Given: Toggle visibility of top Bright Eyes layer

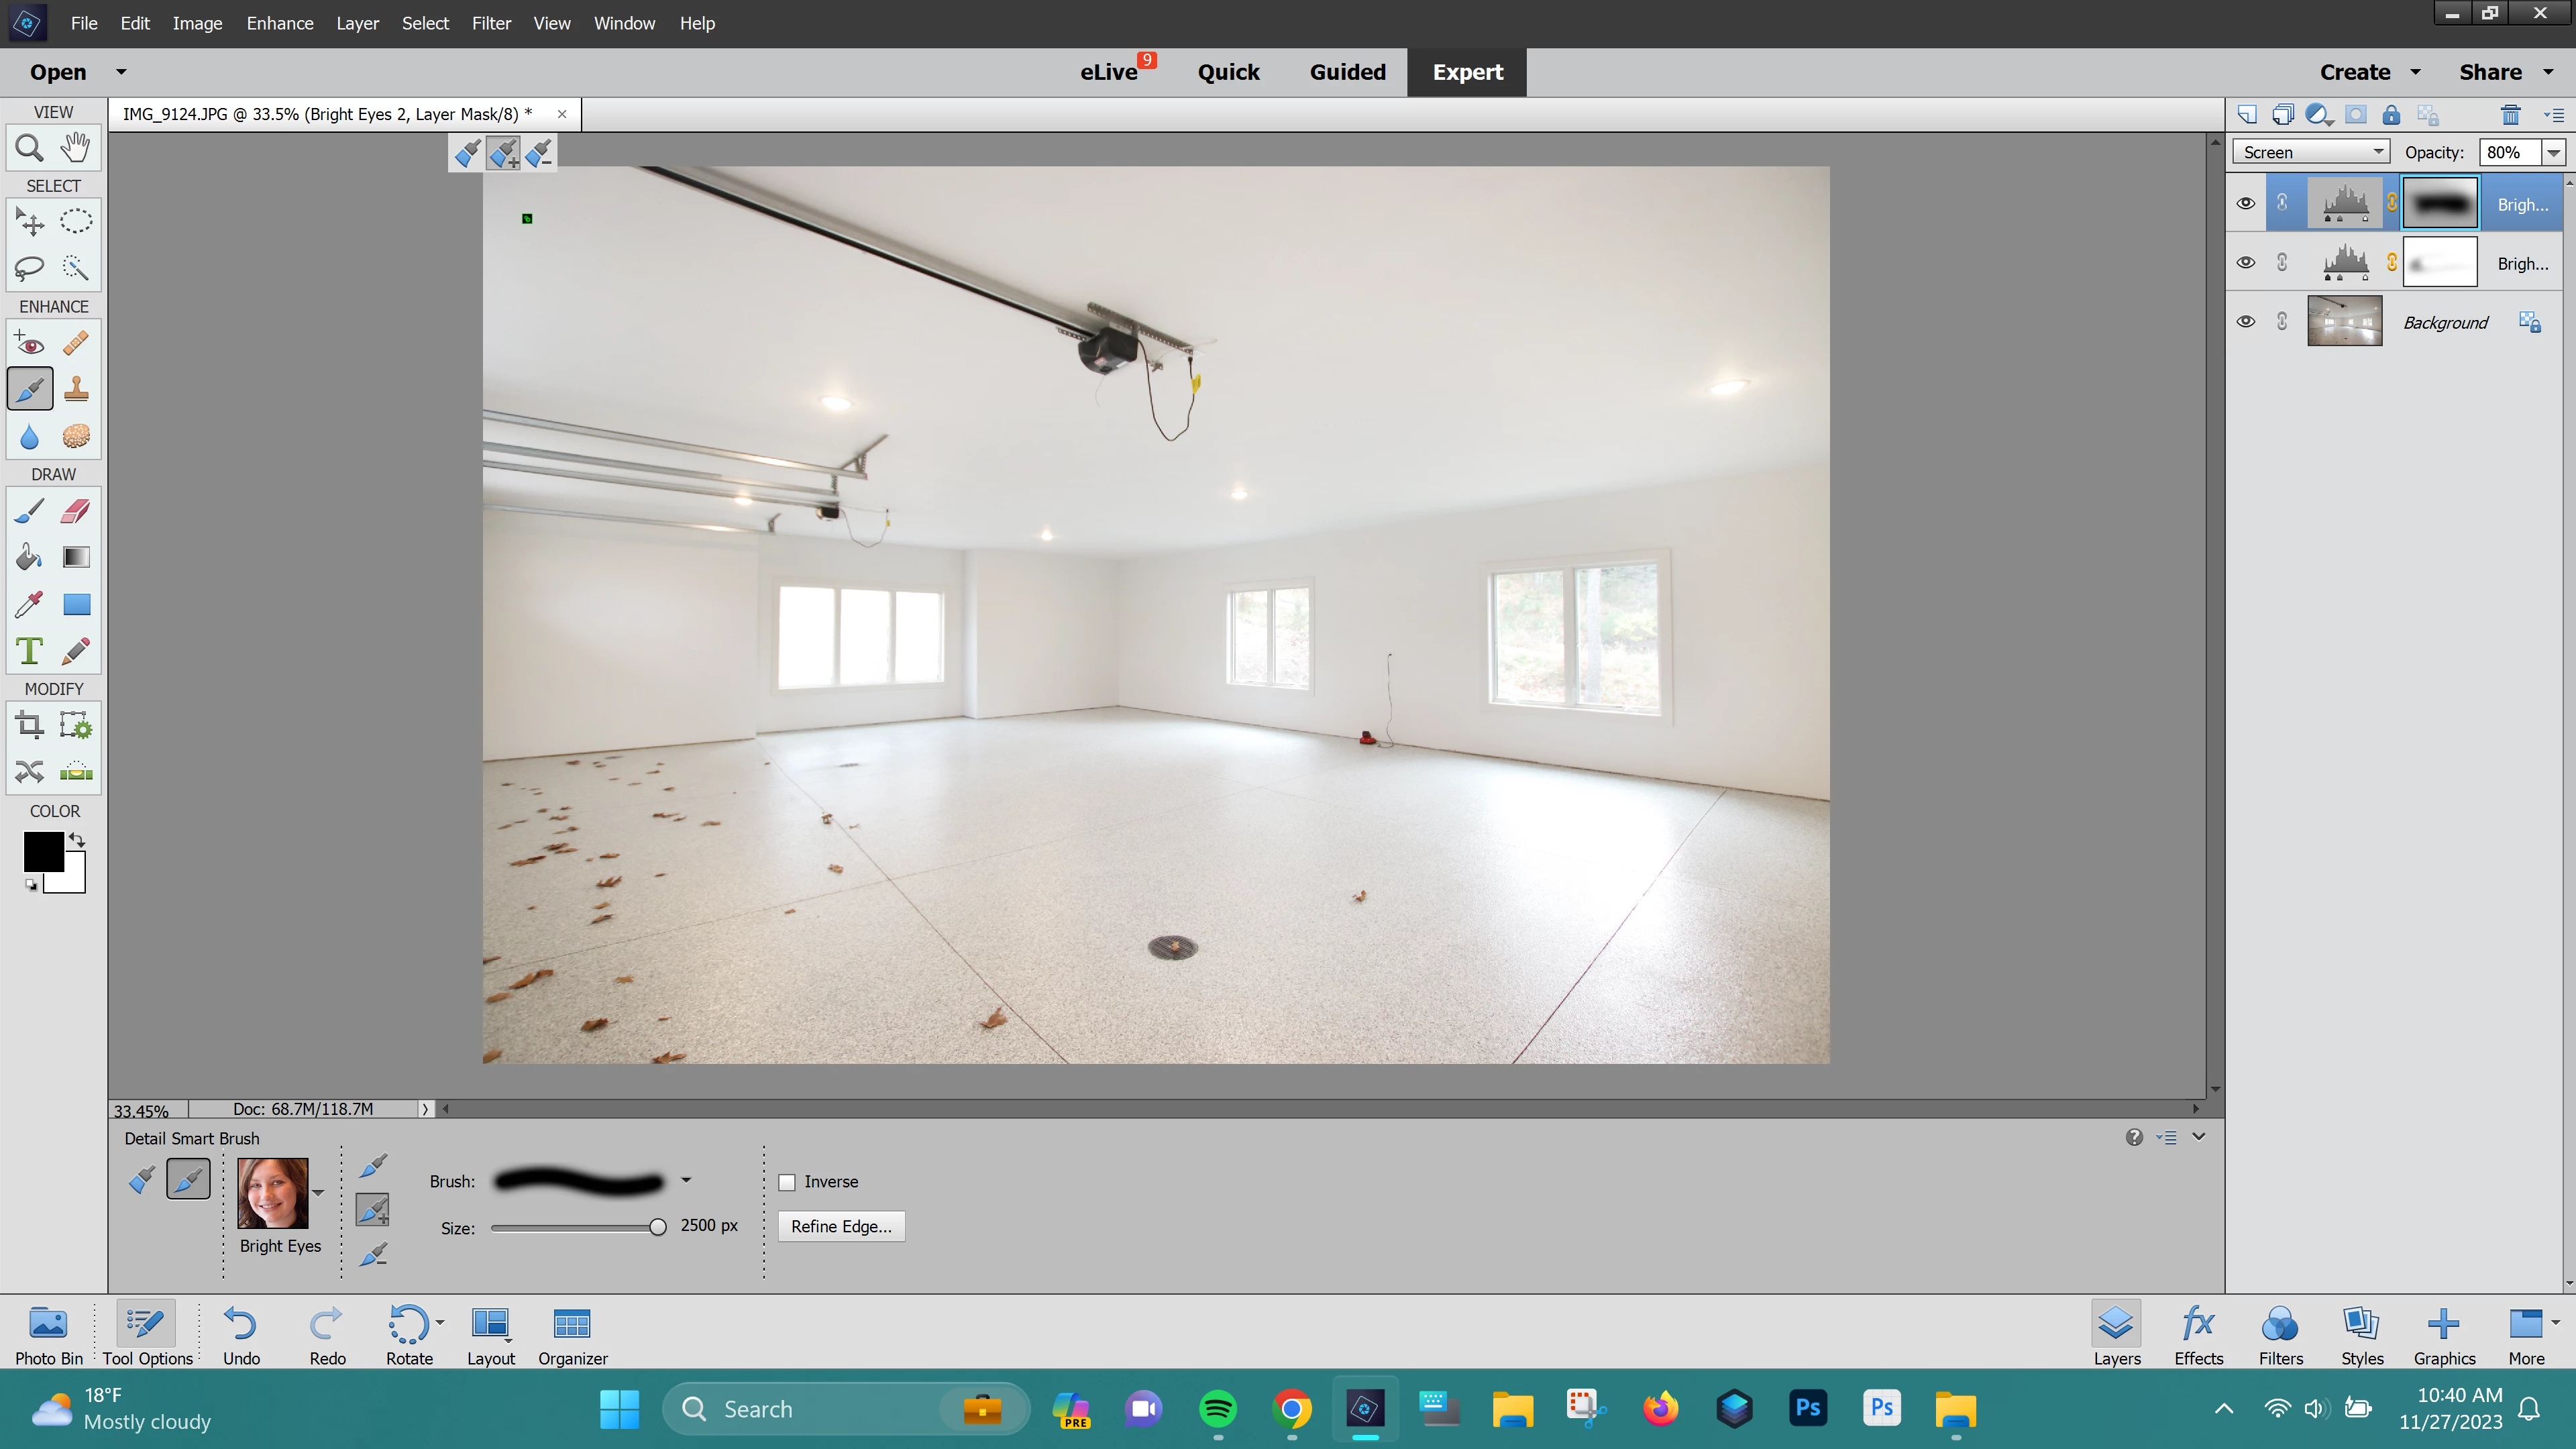Looking at the screenshot, I should click(x=2245, y=204).
